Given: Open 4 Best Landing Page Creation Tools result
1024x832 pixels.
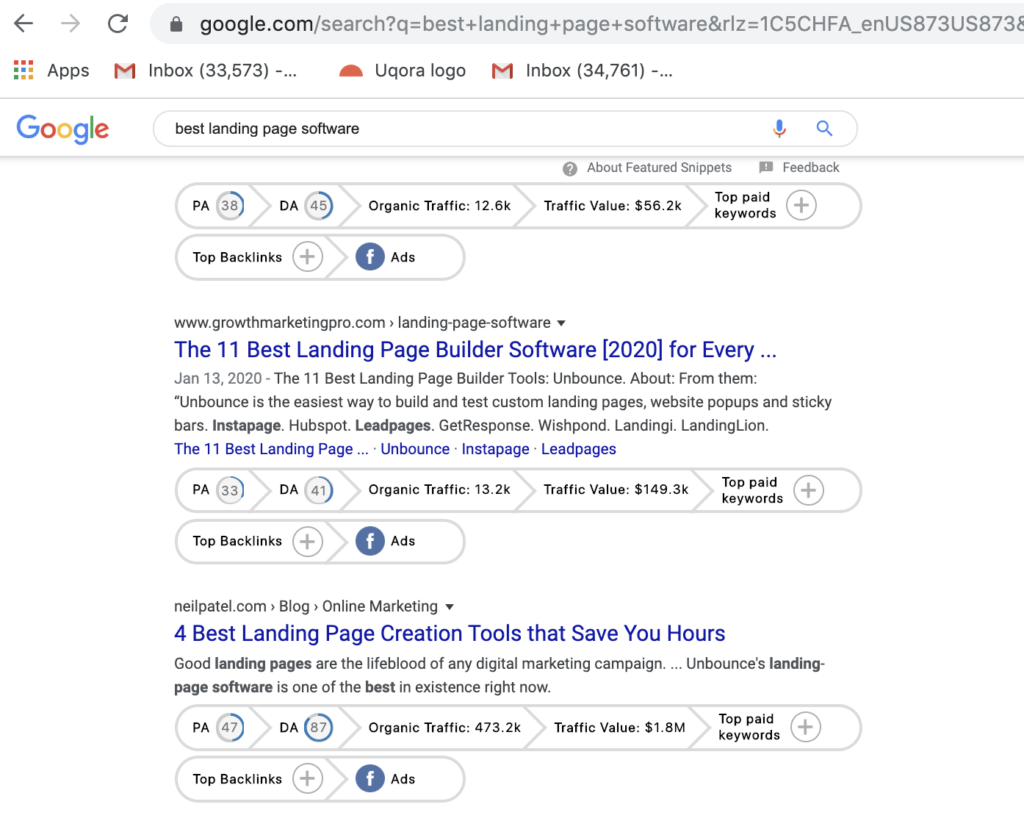Looking at the screenshot, I should click(449, 633).
